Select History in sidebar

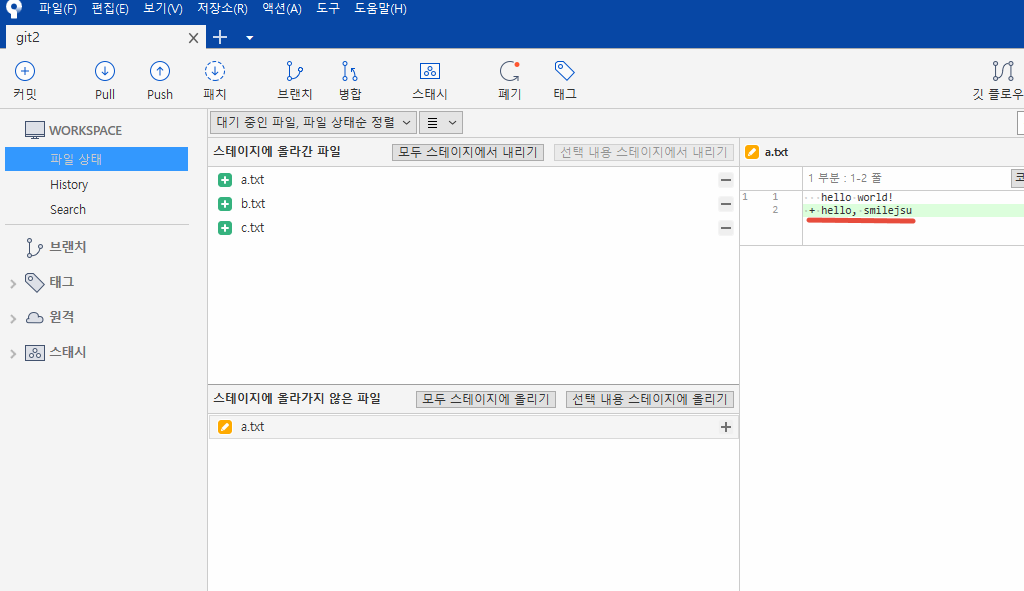[x=69, y=185]
